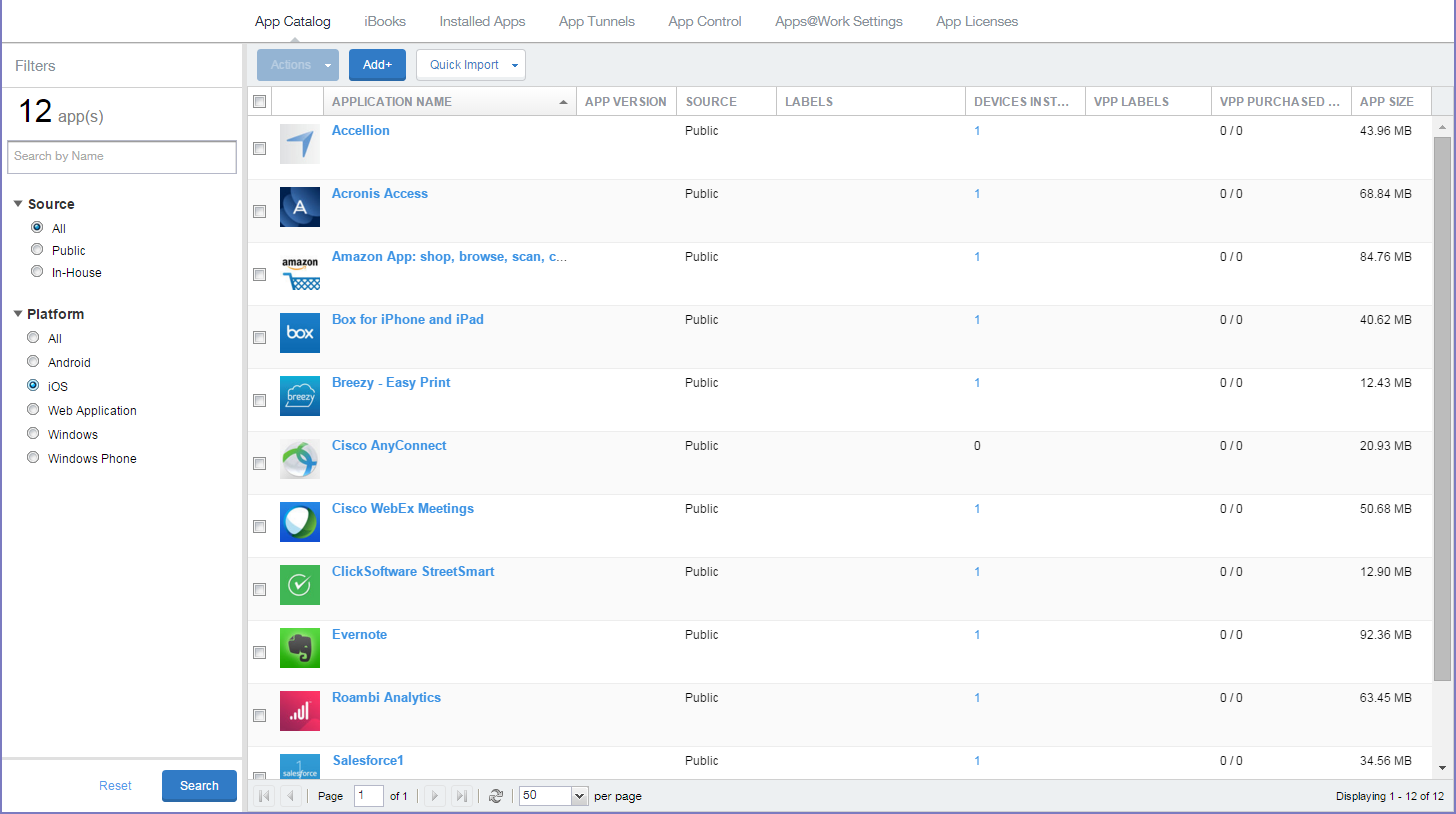Click the page number input field
Viewport: 1456px width, 814px height.
[x=368, y=796]
